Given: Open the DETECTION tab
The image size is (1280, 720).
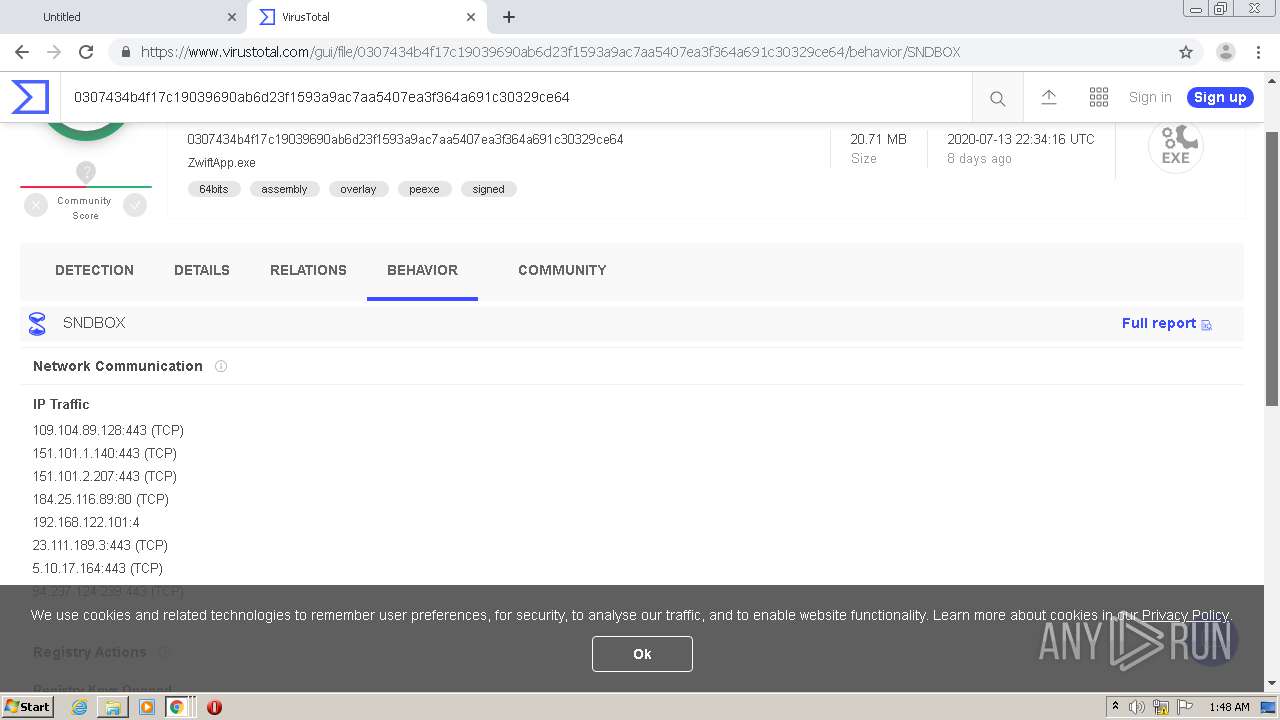Looking at the screenshot, I should [x=94, y=270].
